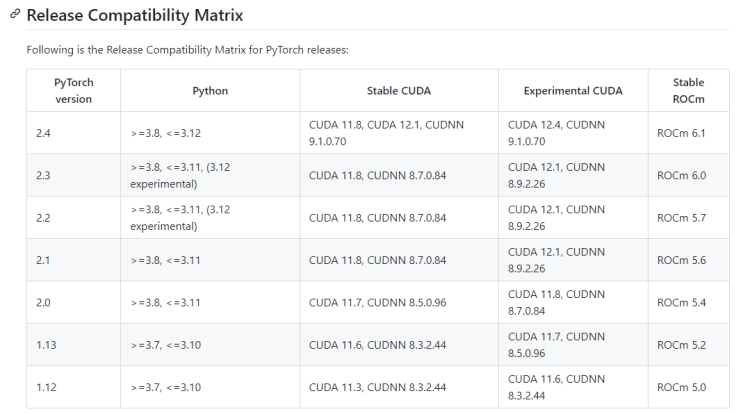Viewport: 743px width, 414px height.
Task: Click the "Experimental CUDA" column header
Action: tap(573, 90)
